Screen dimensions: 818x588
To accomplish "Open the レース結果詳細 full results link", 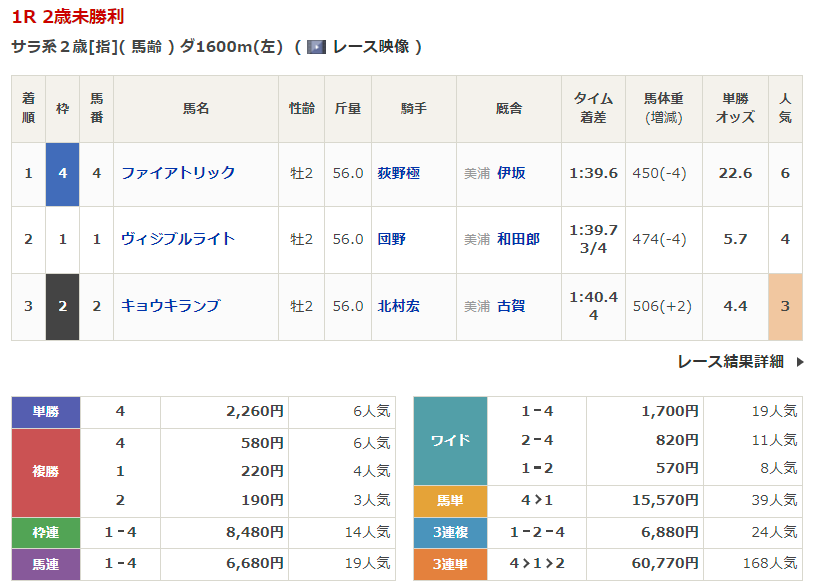I will [730, 362].
